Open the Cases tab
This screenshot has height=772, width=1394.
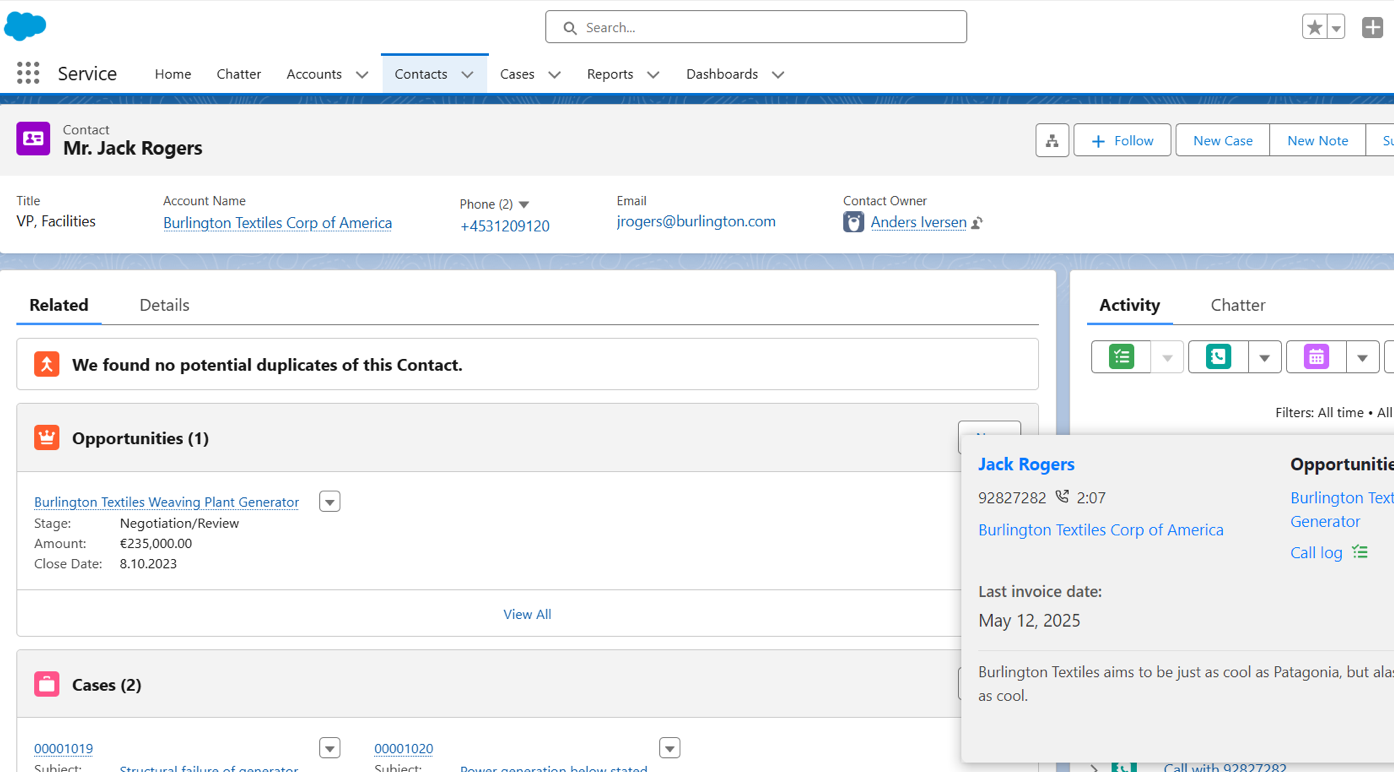(517, 74)
